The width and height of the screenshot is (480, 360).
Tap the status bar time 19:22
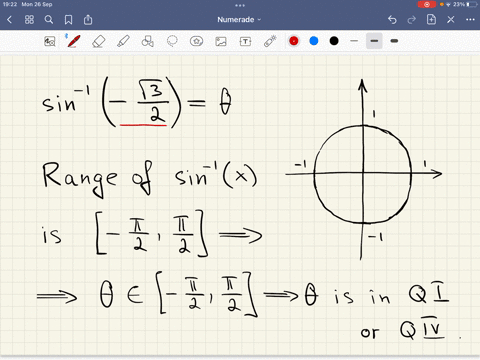click(10, 4)
